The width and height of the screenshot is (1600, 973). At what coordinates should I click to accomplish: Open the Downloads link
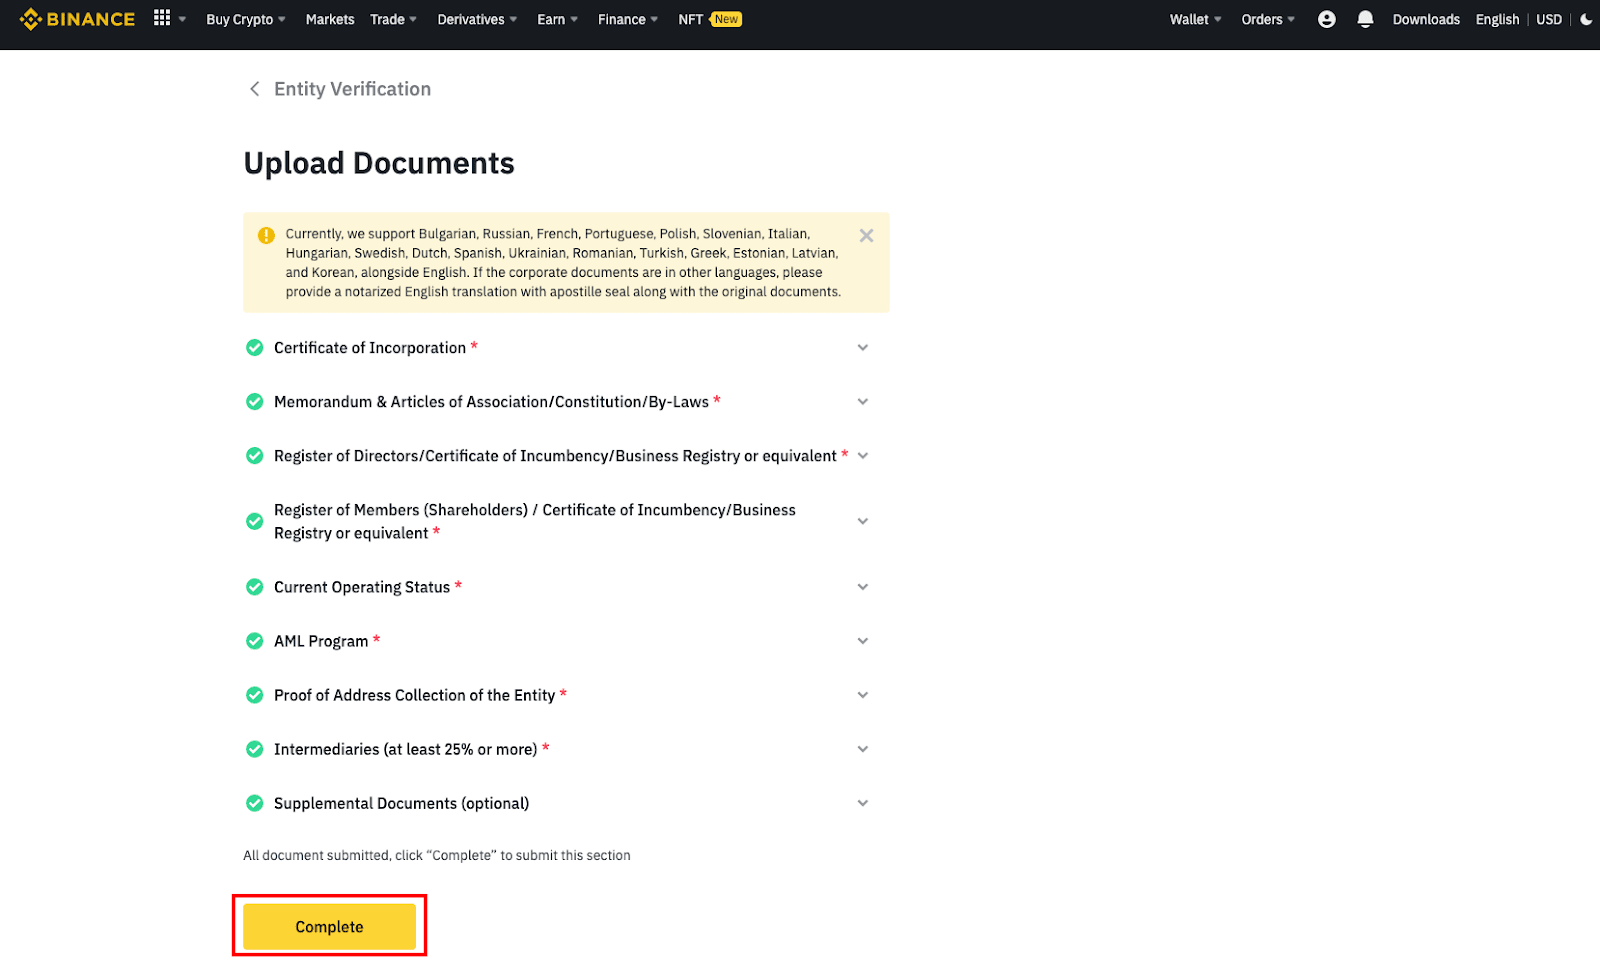[1425, 19]
